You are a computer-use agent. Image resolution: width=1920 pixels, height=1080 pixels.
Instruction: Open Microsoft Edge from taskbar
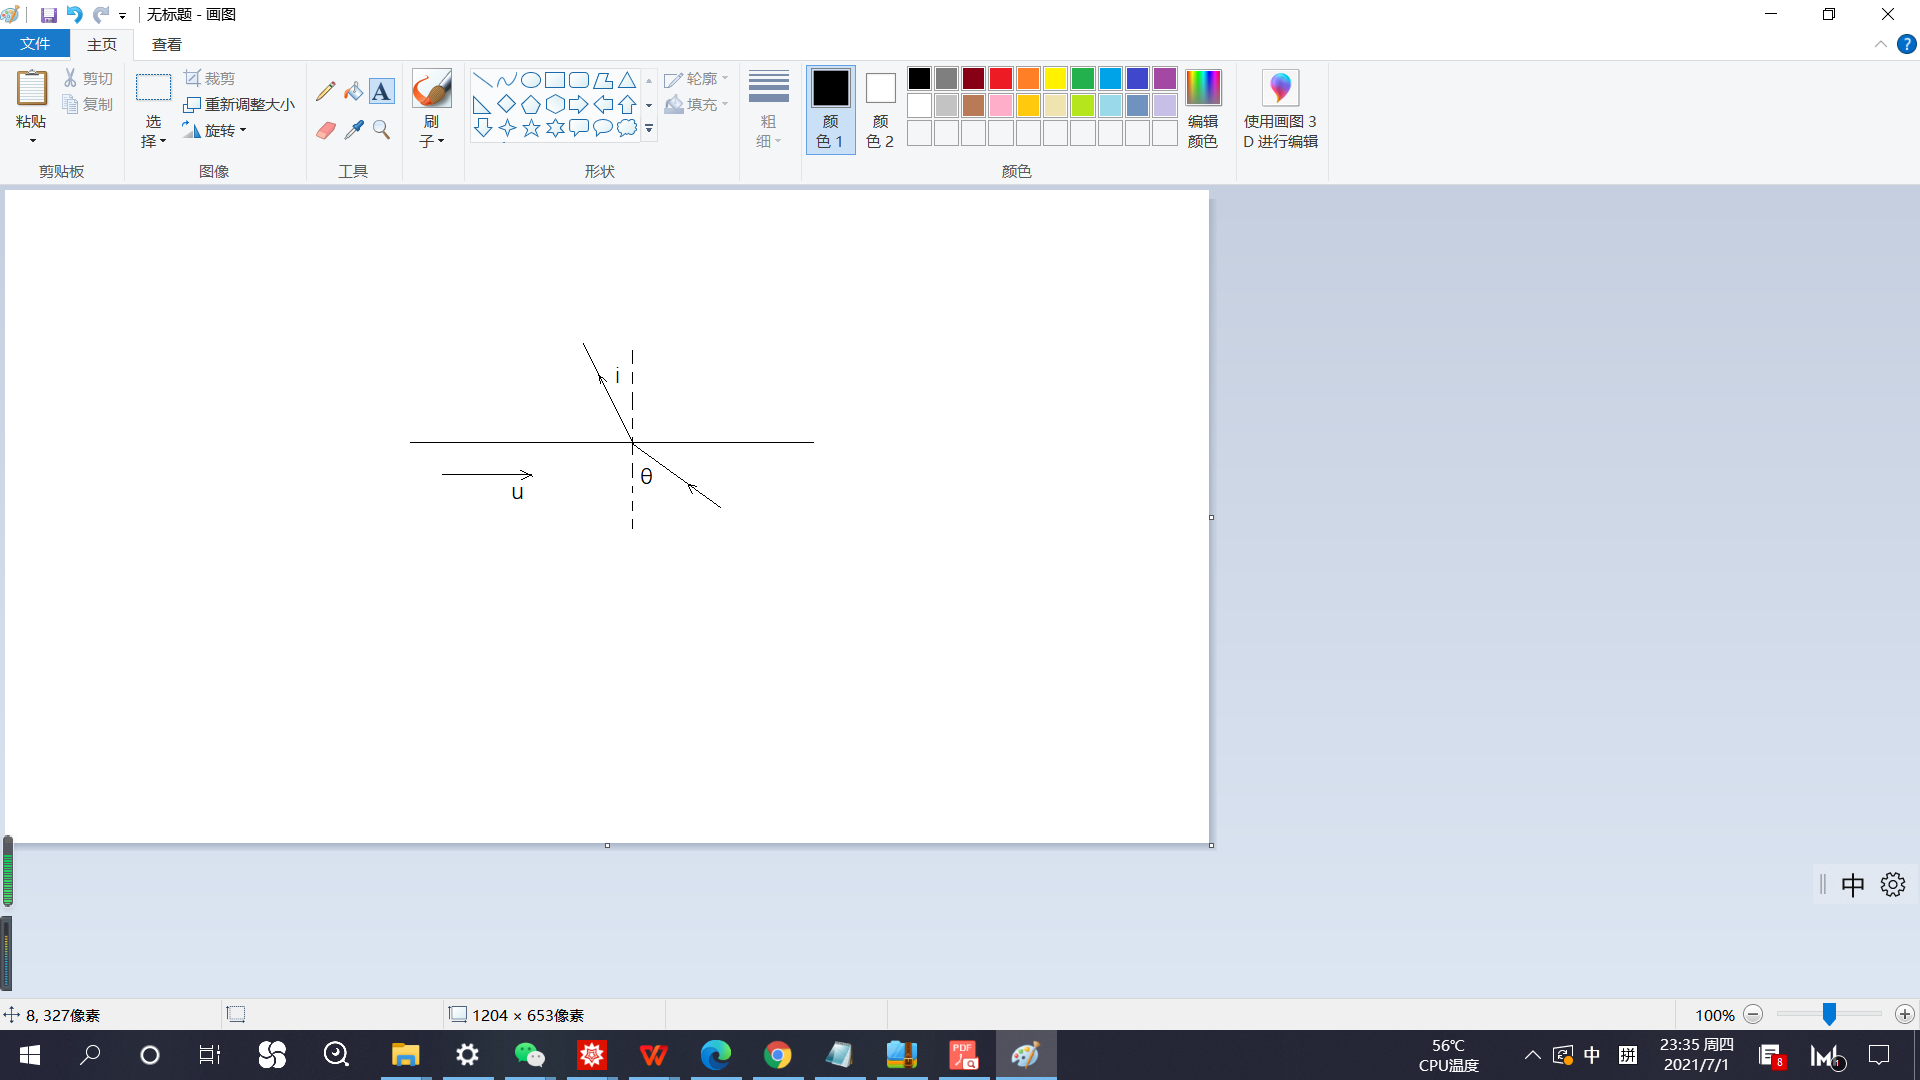[716, 1055]
